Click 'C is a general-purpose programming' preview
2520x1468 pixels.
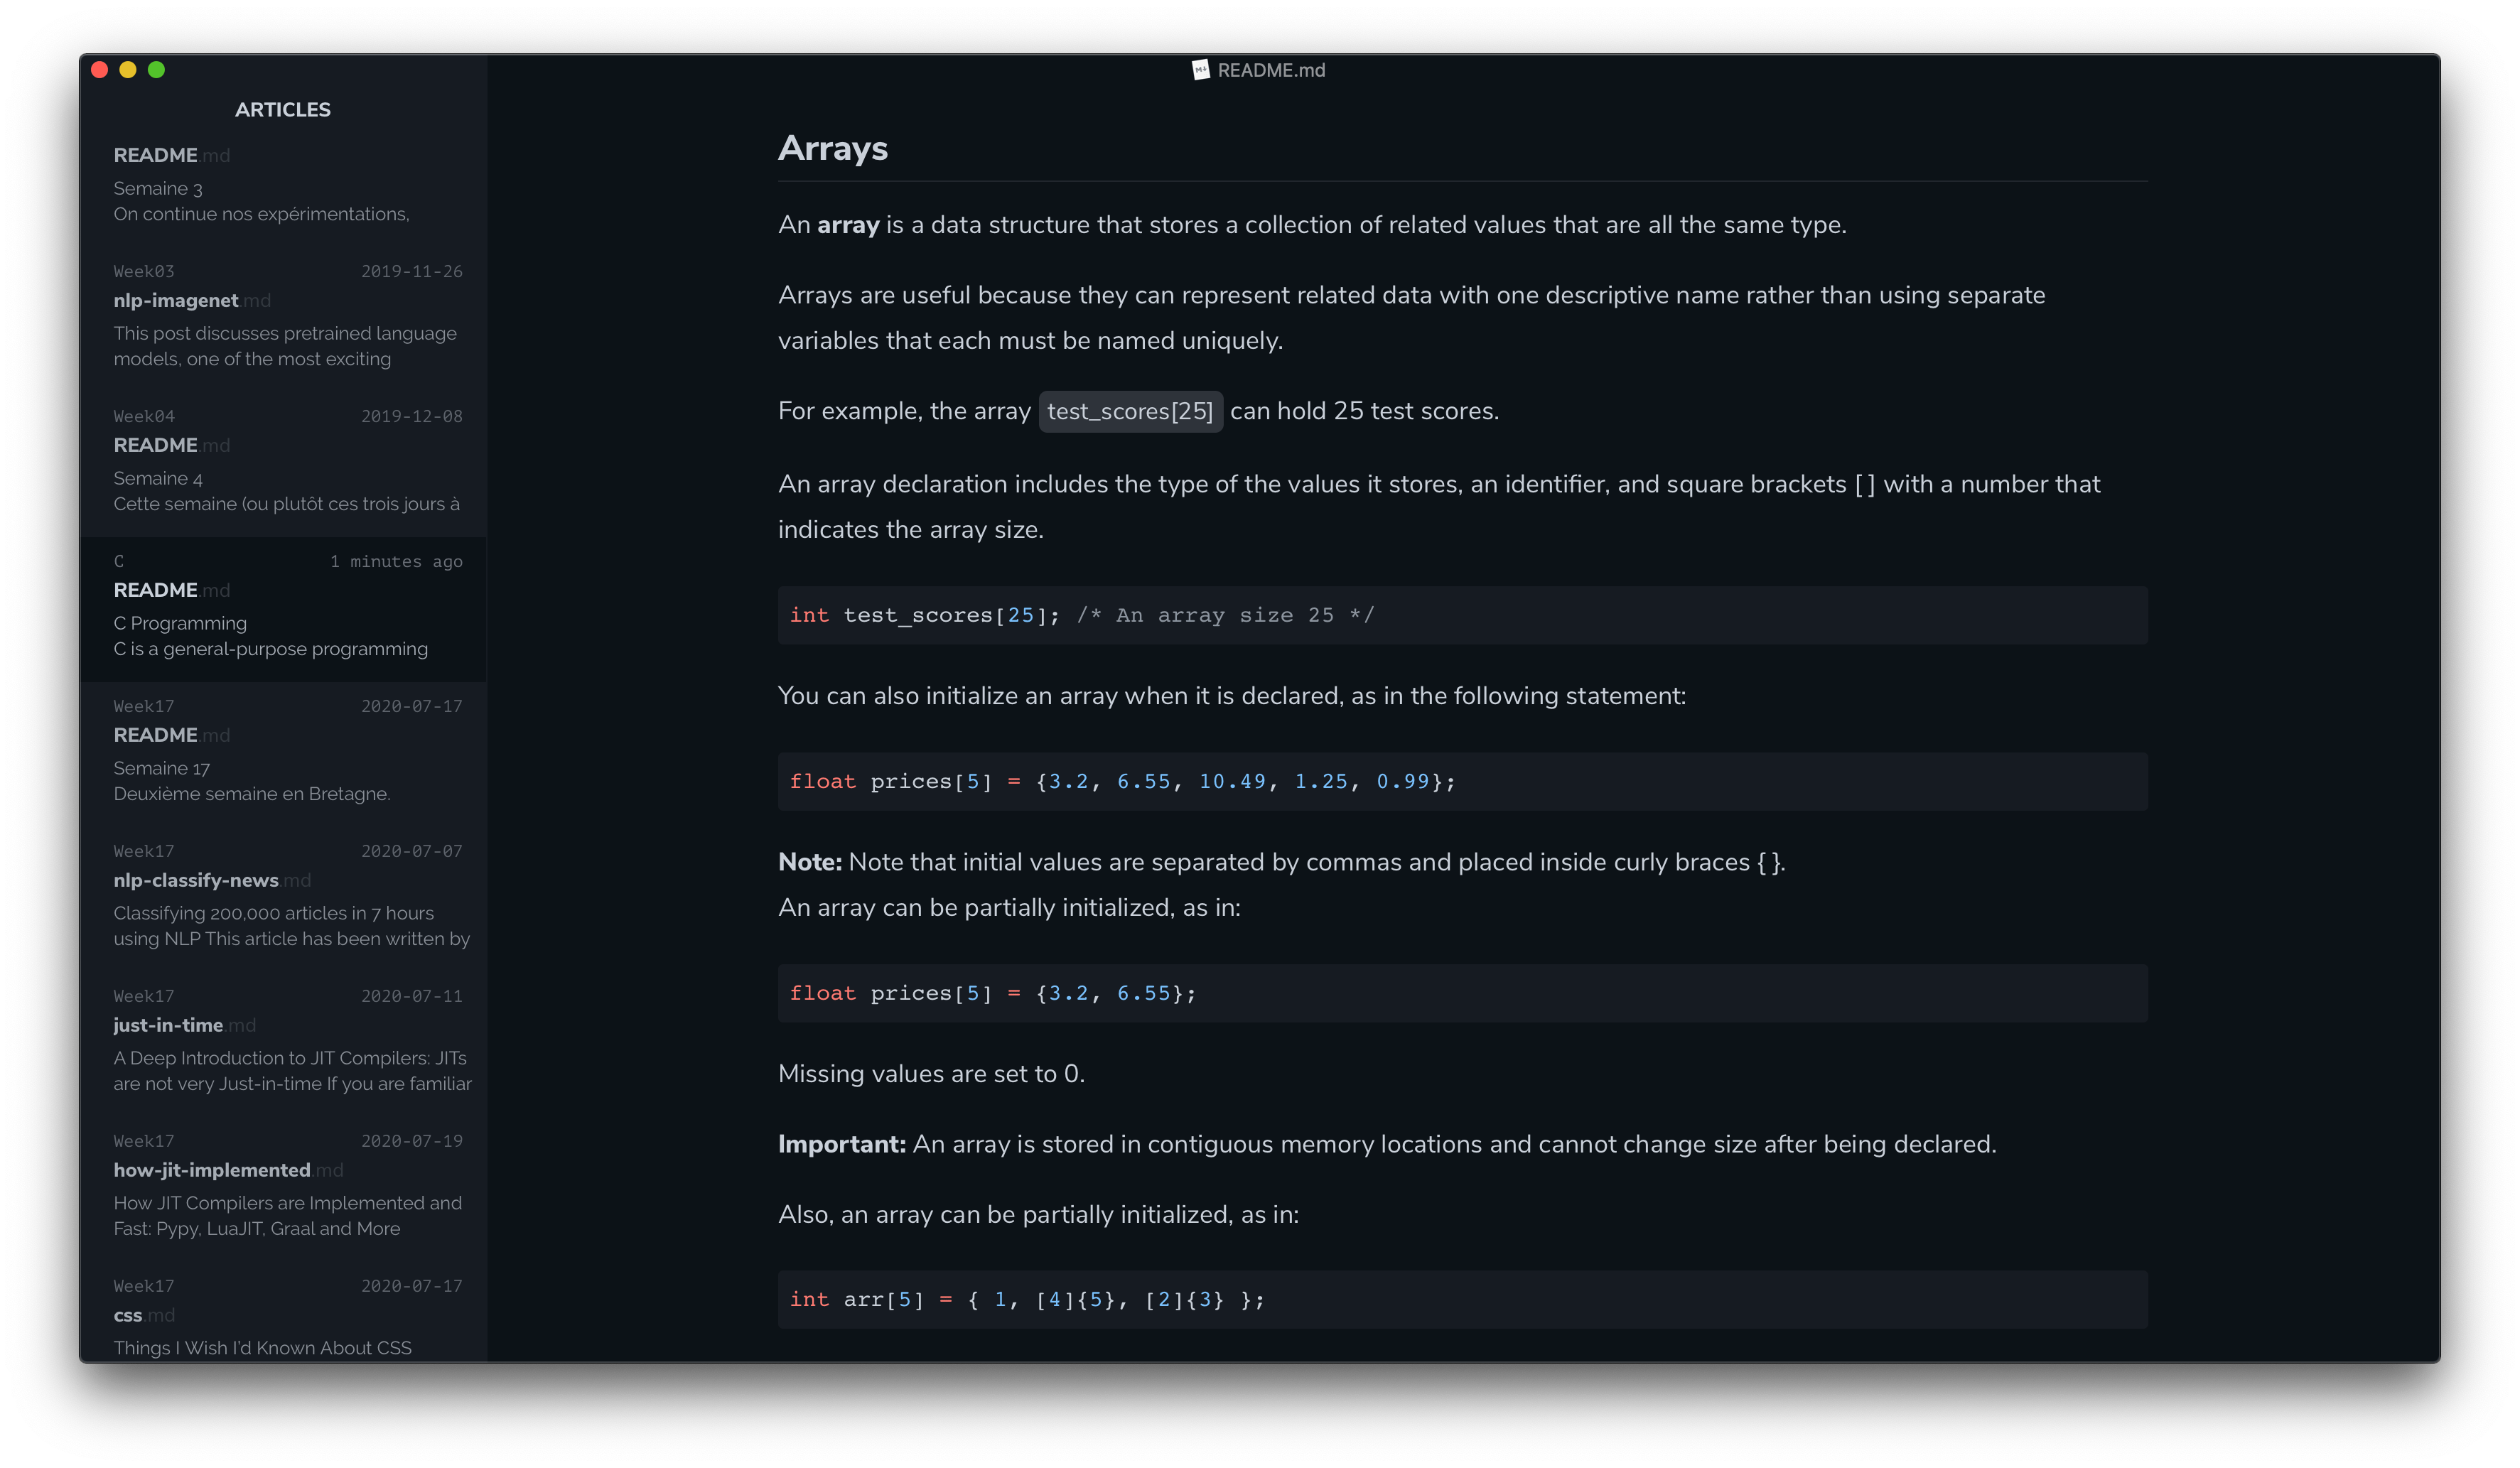(x=270, y=649)
